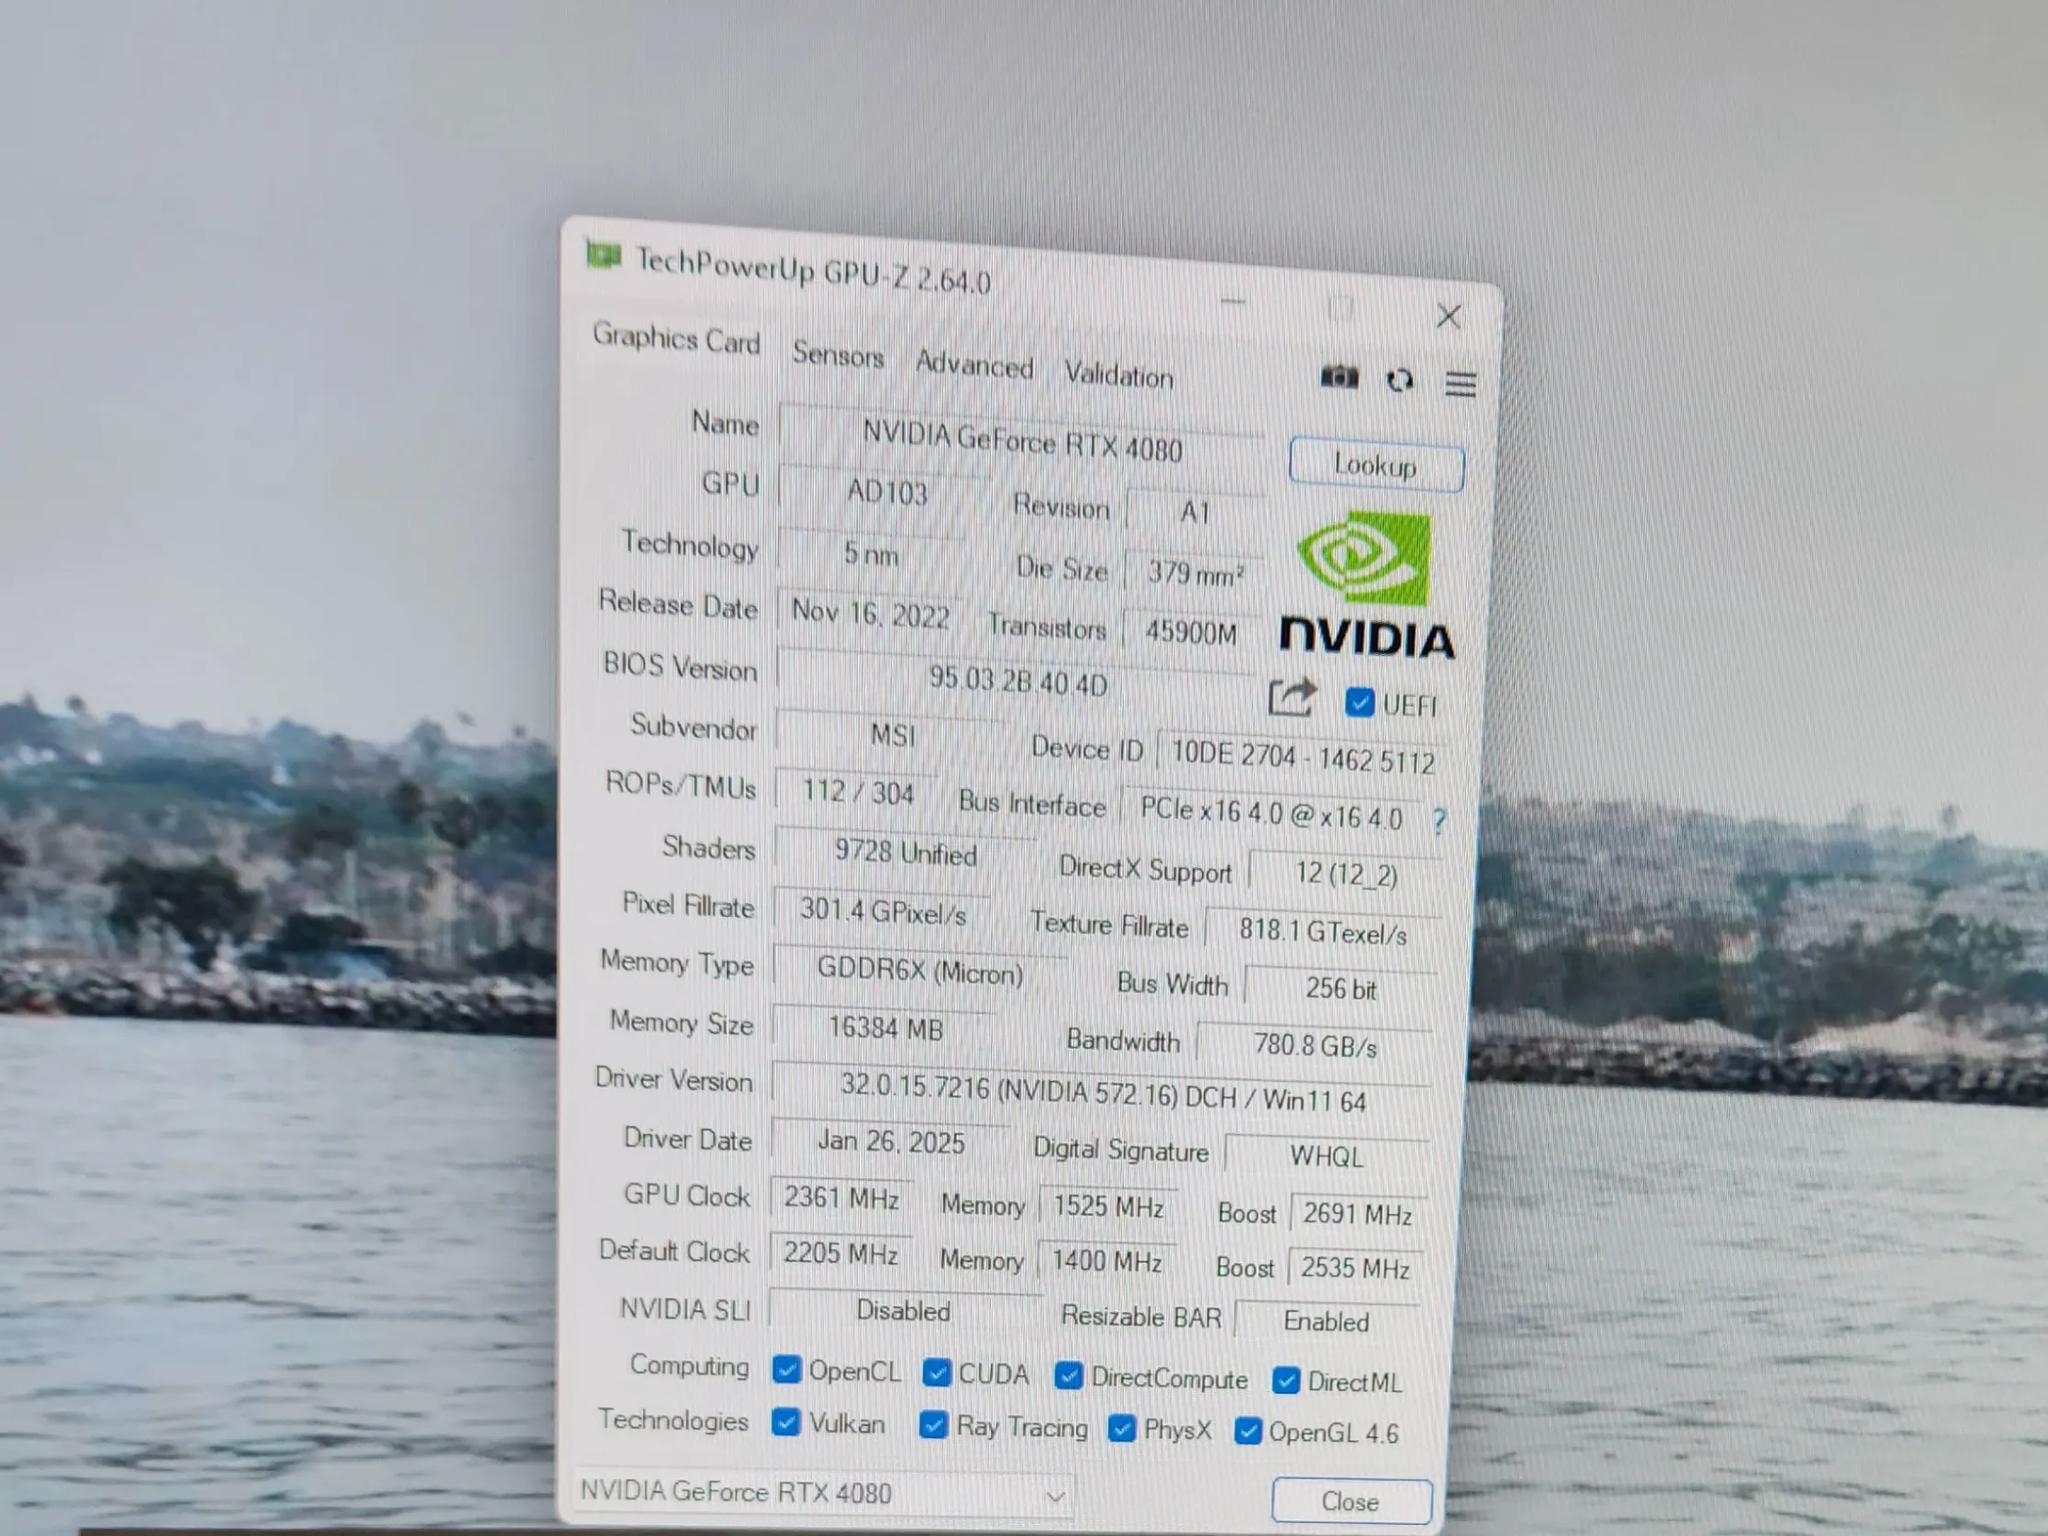Click the Release Date Nov 16, 2022
This screenshot has height=1536, width=2048.
[870, 613]
